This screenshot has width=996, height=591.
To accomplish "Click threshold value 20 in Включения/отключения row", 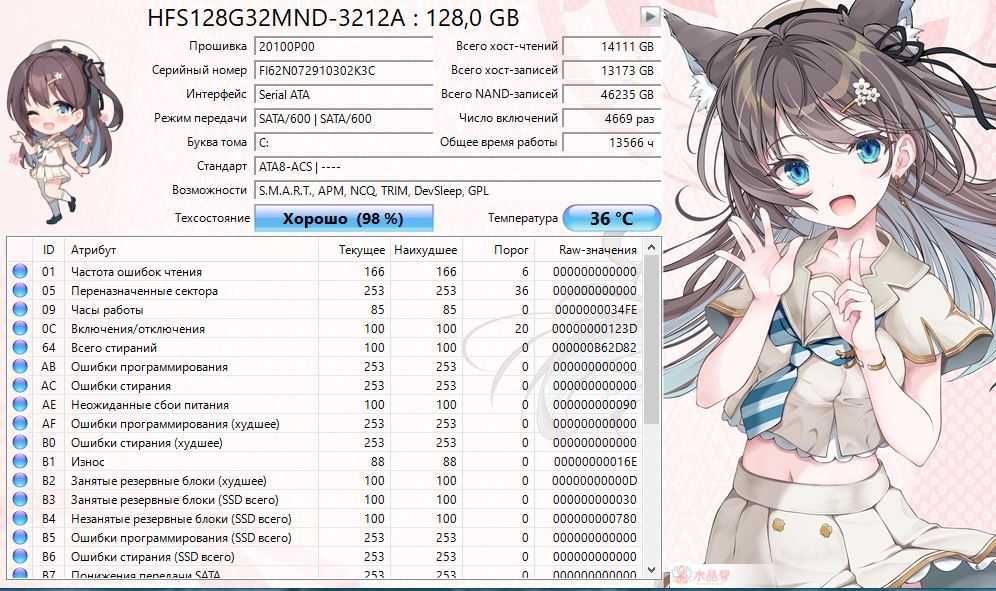I will tap(522, 329).
